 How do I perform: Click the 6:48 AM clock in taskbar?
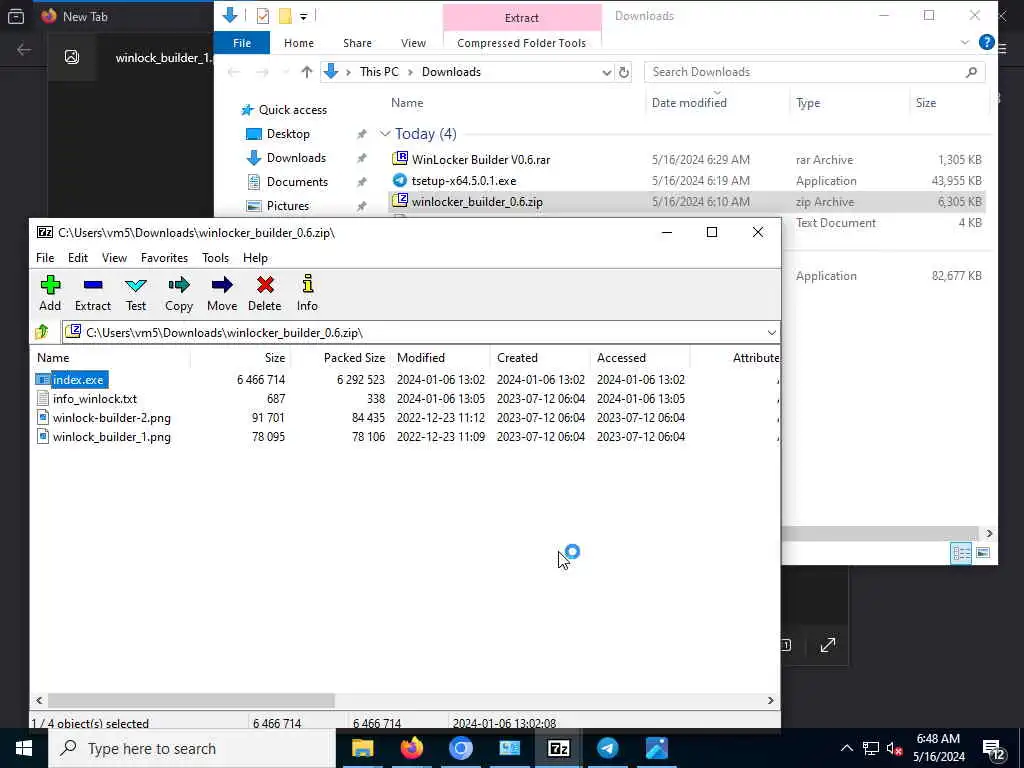pos(938,748)
